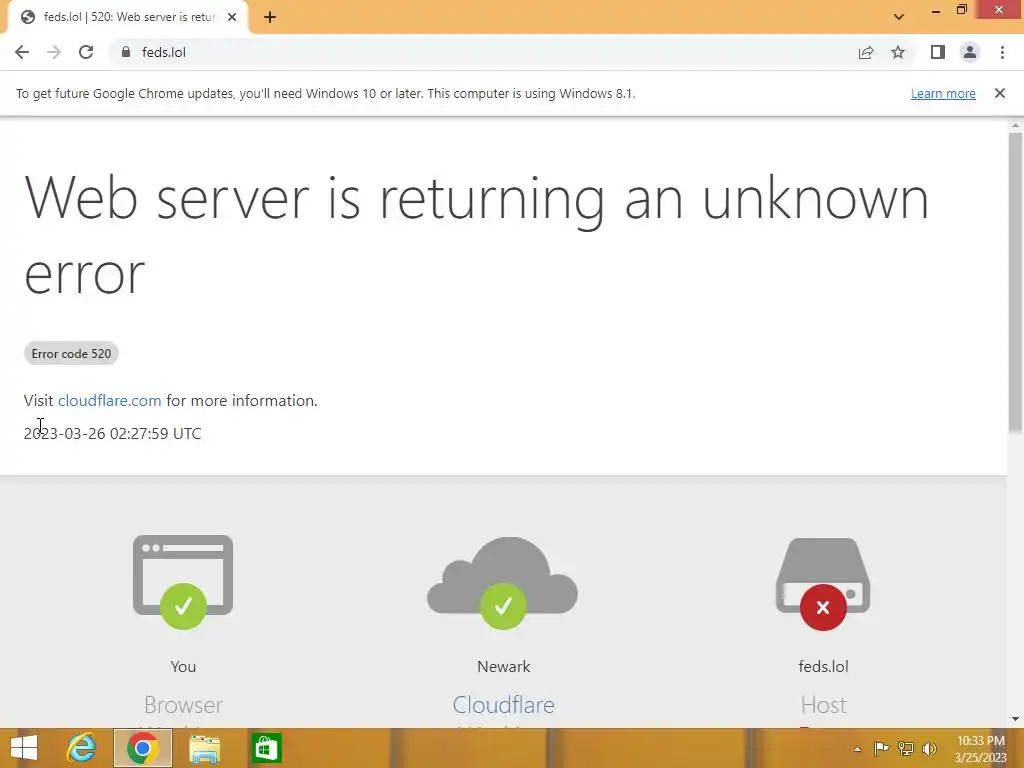The image size is (1024, 768).
Task: Restore down the Chrome window
Action: (x=962, y=10)
